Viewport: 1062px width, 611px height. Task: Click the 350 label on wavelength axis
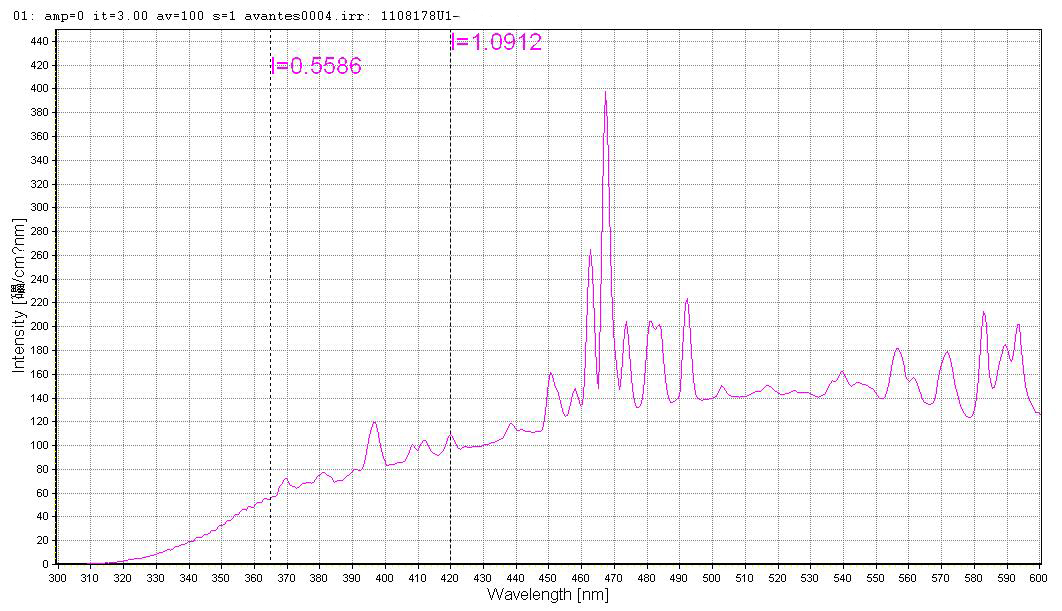[221, 578]
